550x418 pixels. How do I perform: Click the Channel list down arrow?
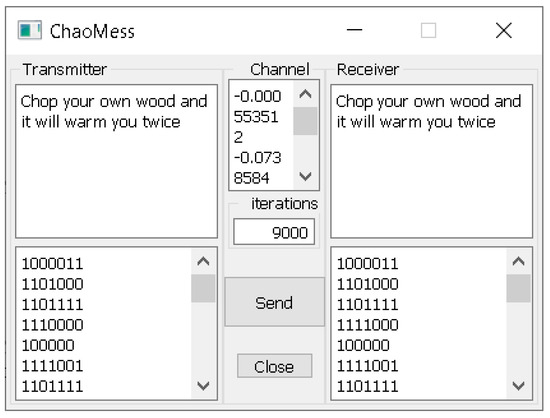305,176
